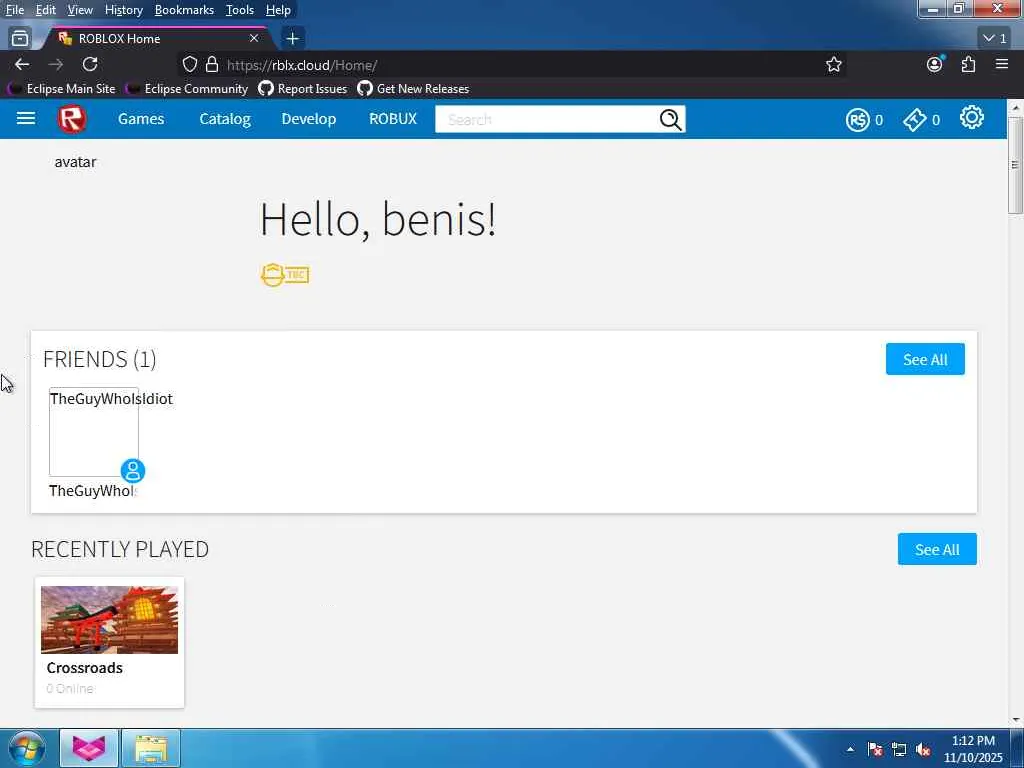Click the Action Center flag tray icon
Viewport: 1024px width, 768px height.
coord(875,749)
